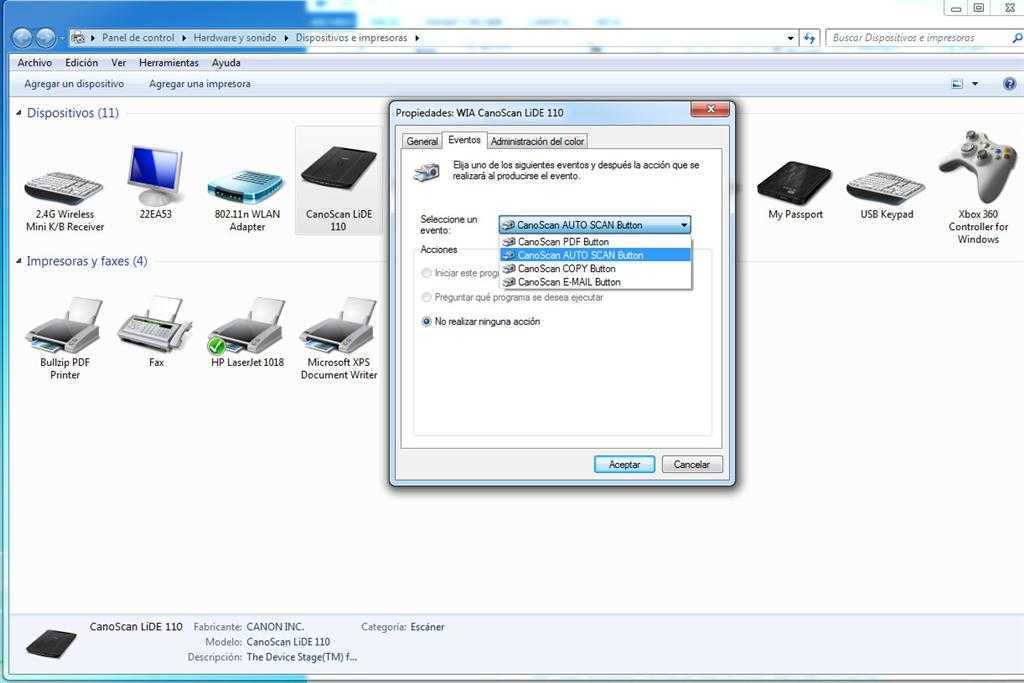1024x683 pixels.
Task: Switch to the Administración del color tab
Action: tap(537, 141)
